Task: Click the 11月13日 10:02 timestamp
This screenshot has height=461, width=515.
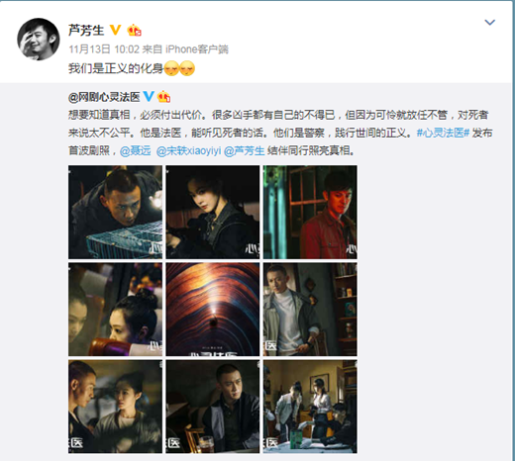Action: point(104,49)
